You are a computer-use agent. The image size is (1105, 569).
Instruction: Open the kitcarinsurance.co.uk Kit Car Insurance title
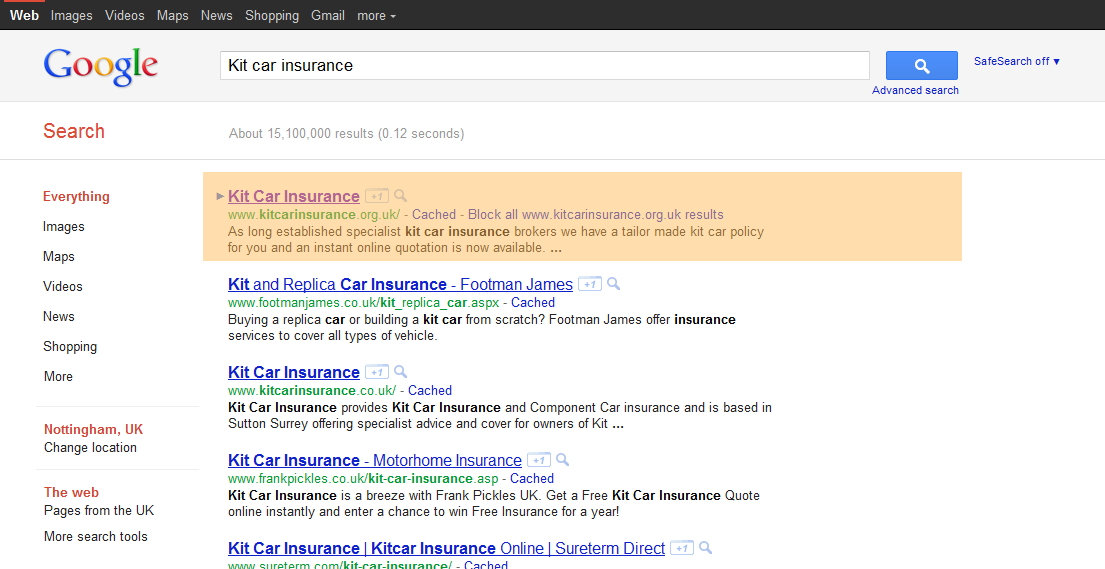click(294, 372)
